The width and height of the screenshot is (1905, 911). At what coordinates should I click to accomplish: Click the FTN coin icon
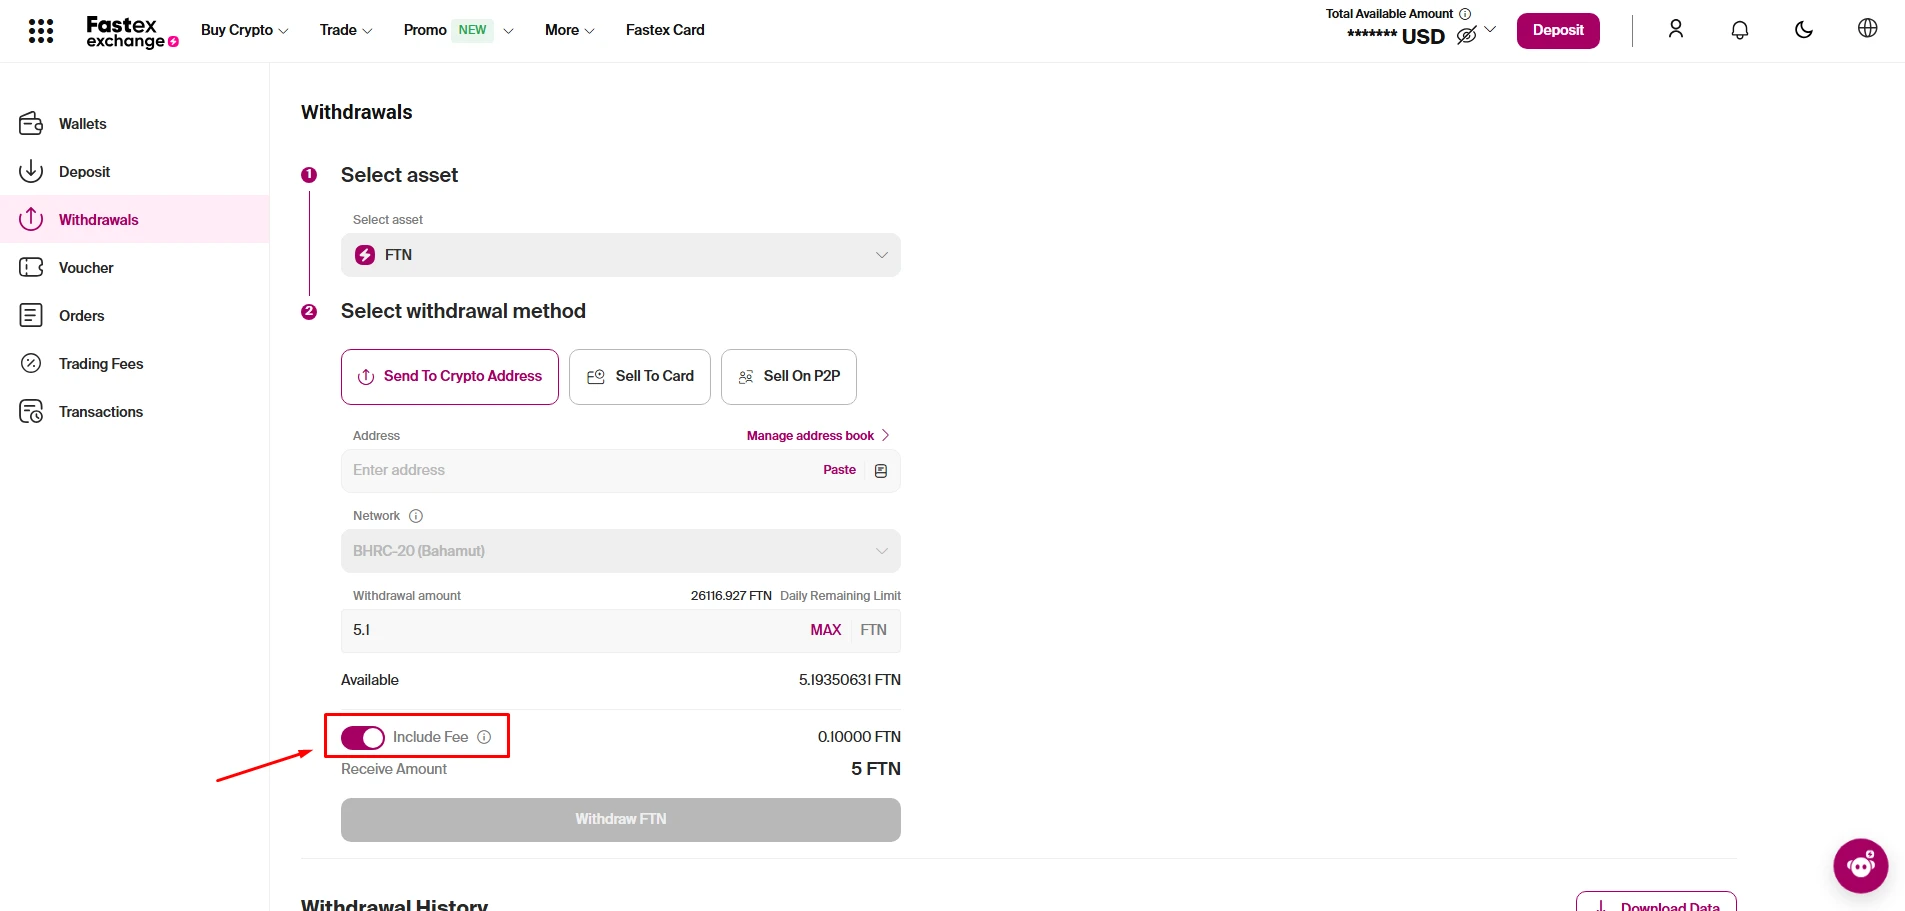tap(365, 255)
